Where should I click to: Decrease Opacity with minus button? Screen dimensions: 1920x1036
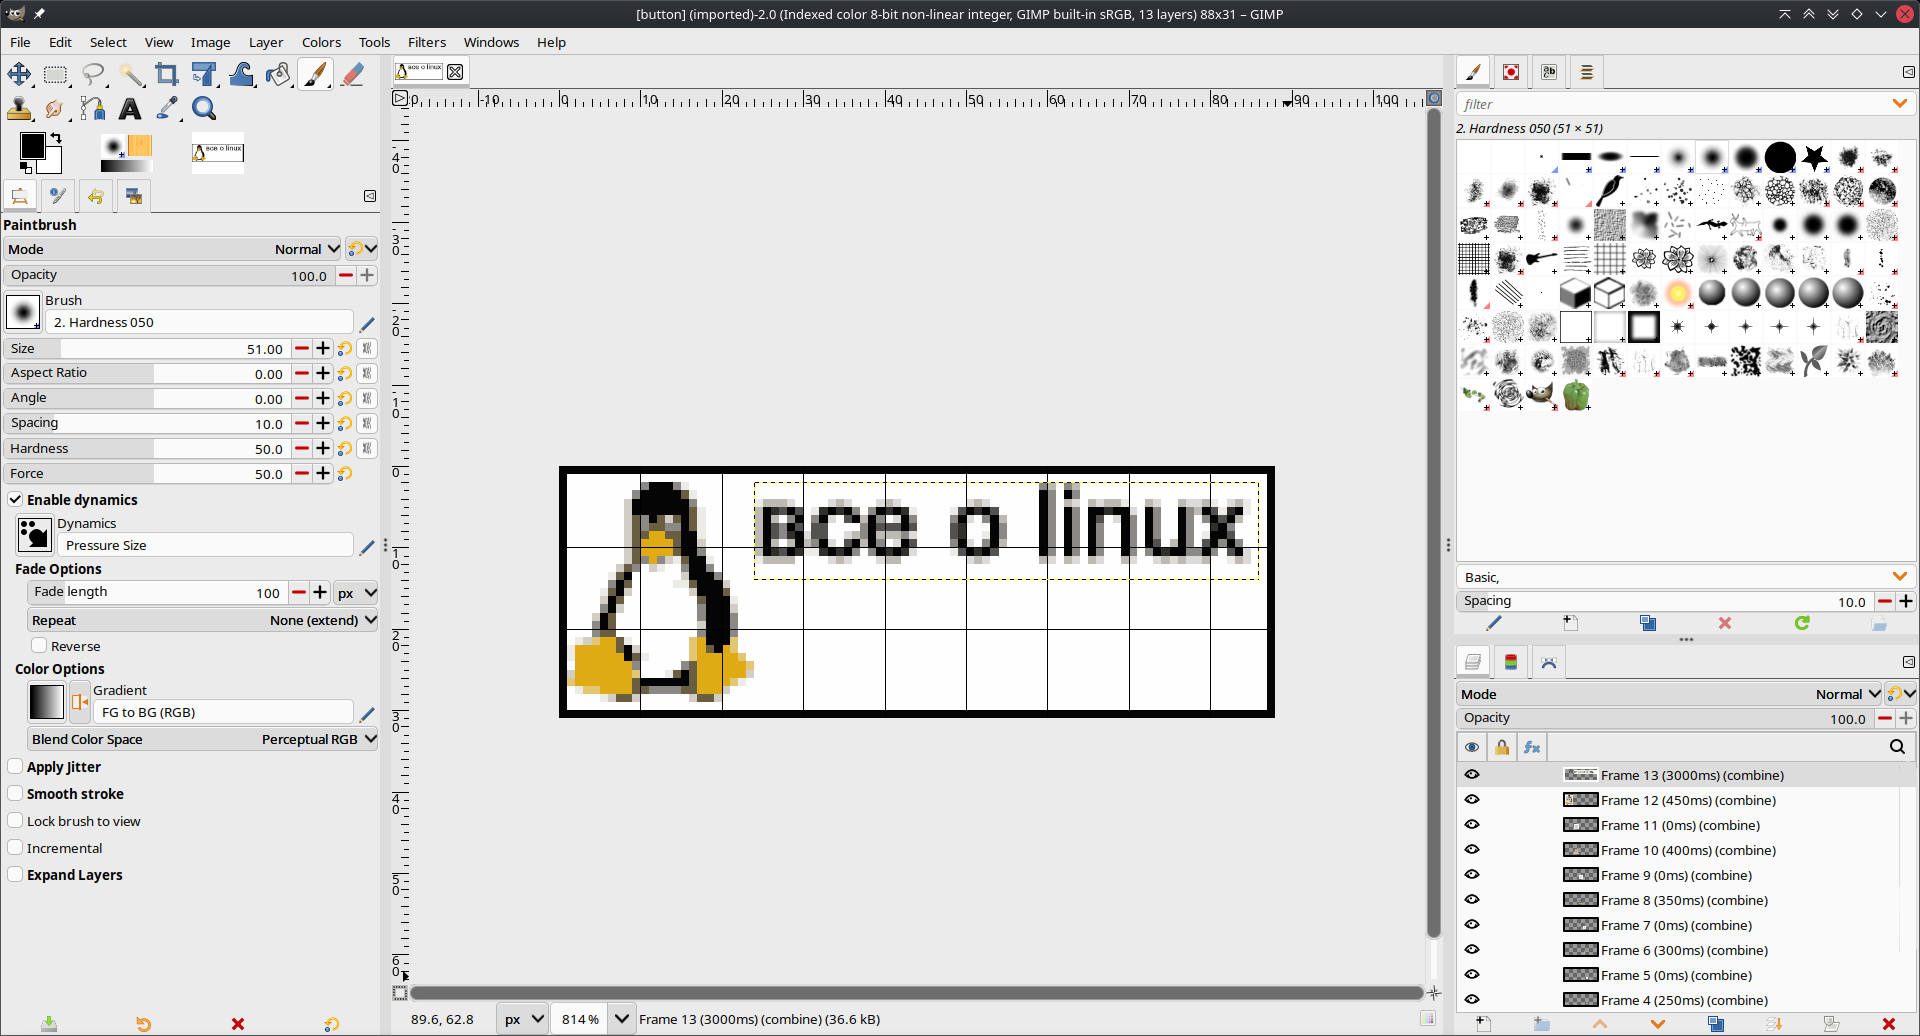tap(346, 275)
